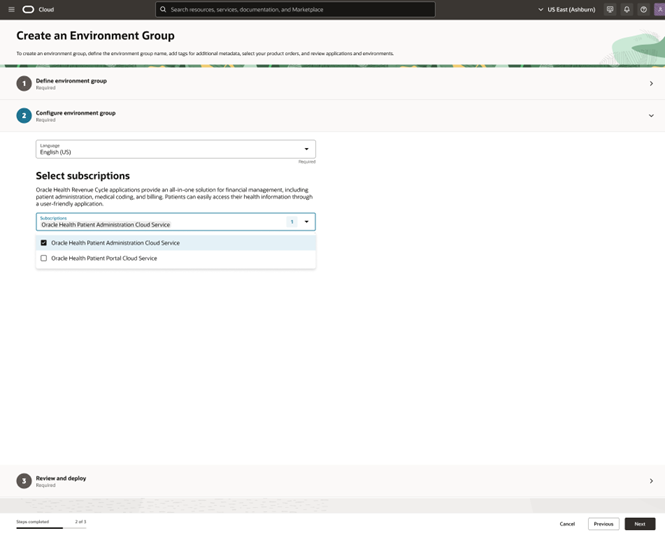
Task: Click the steps completed progress bar
Action: (51, 528)
